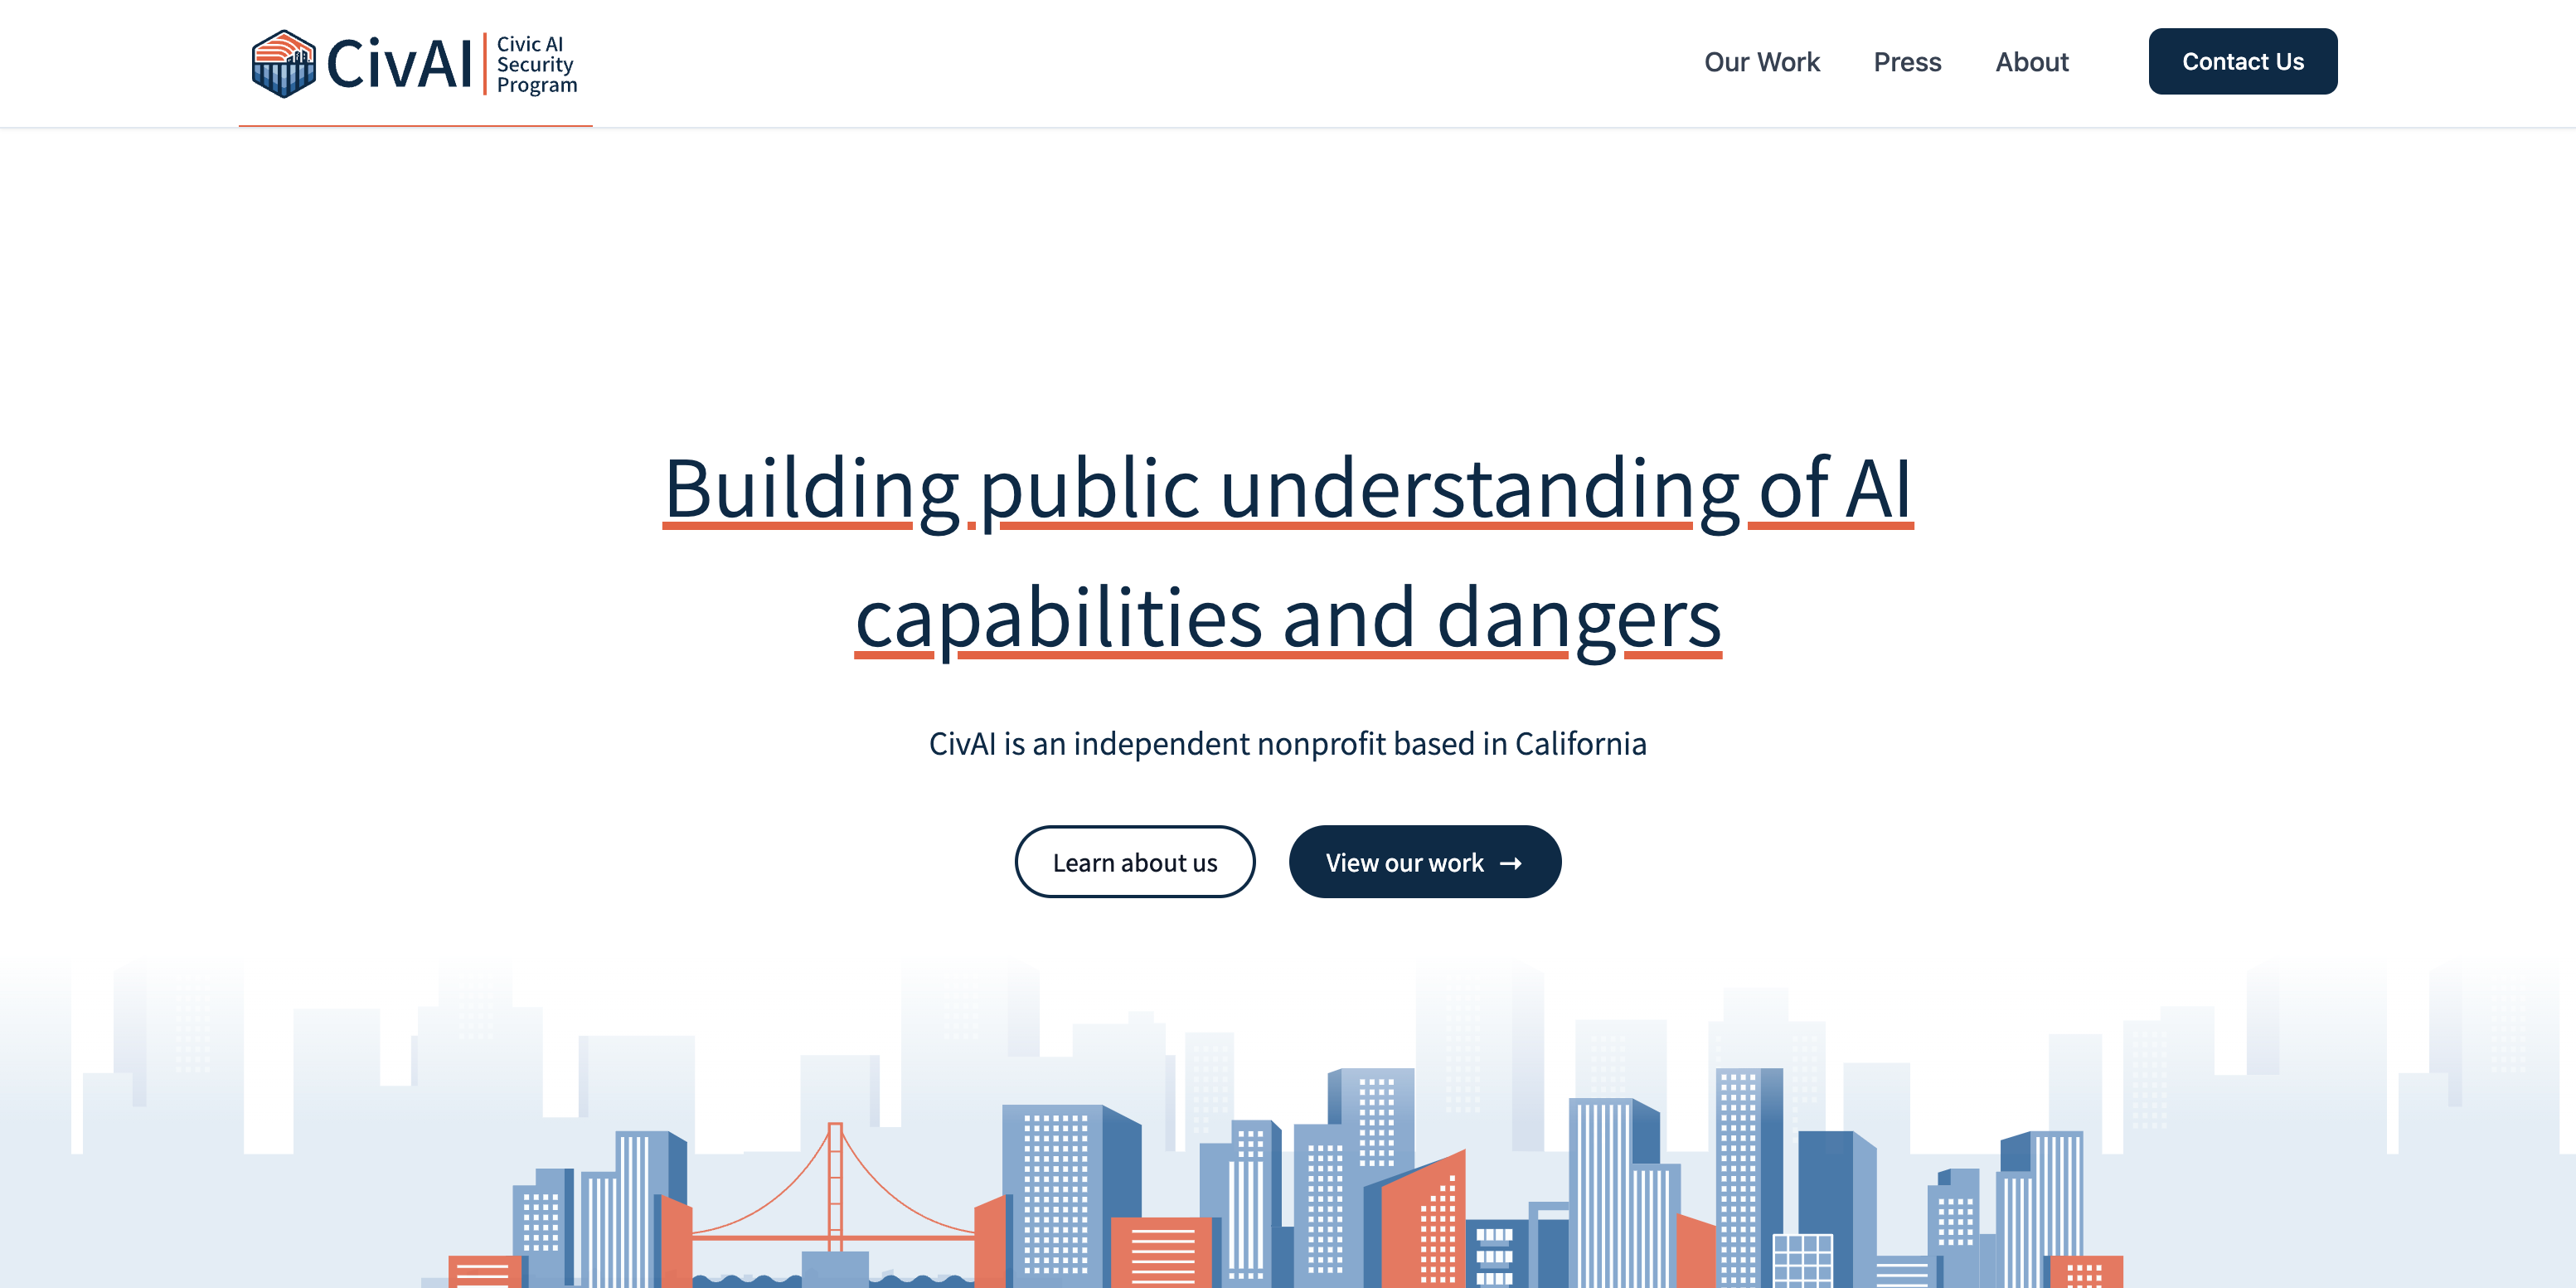Click the independent nonprofit California subtitle
This screenshot has width=2576, height=1288.
[x=1287, y=744]
